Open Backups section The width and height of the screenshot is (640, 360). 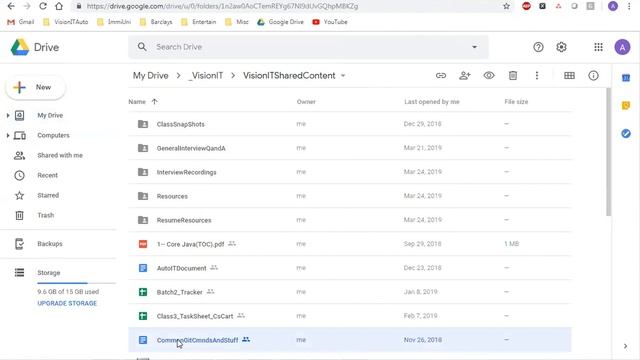[50, 244]
